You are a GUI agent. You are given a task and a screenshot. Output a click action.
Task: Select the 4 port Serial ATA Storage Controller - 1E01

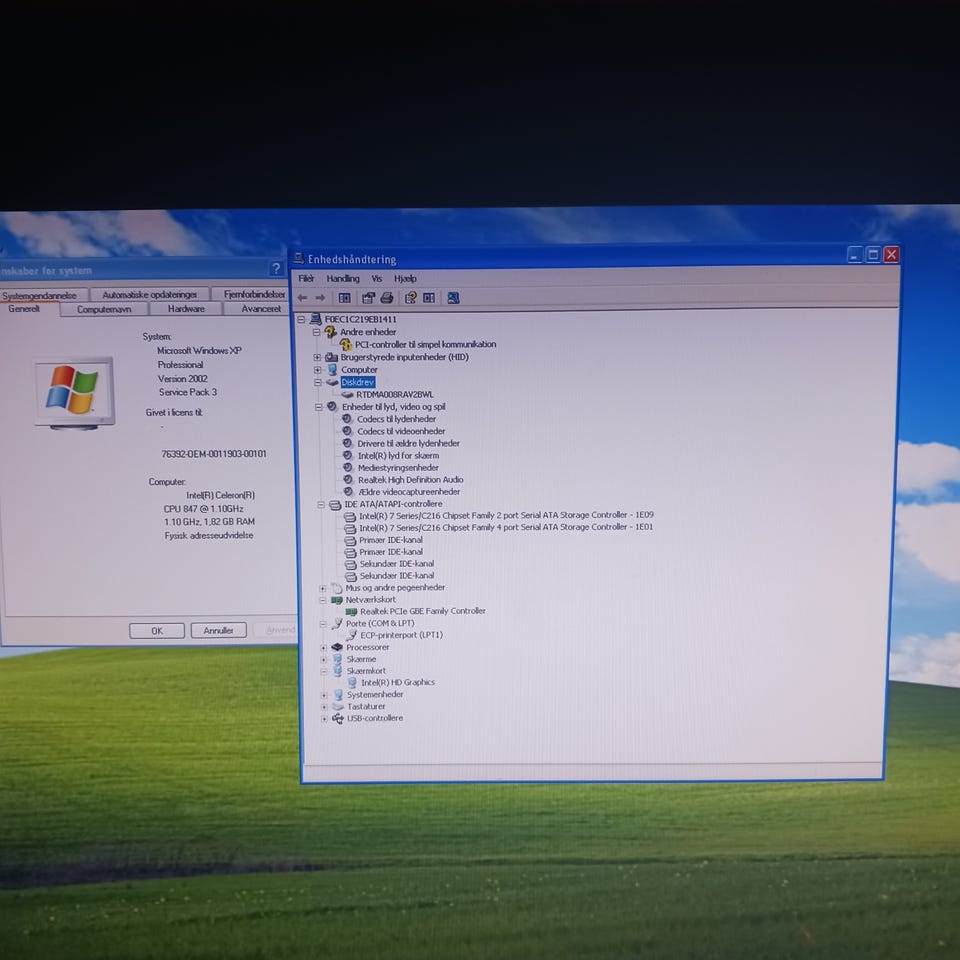click(x=506, y=527)
